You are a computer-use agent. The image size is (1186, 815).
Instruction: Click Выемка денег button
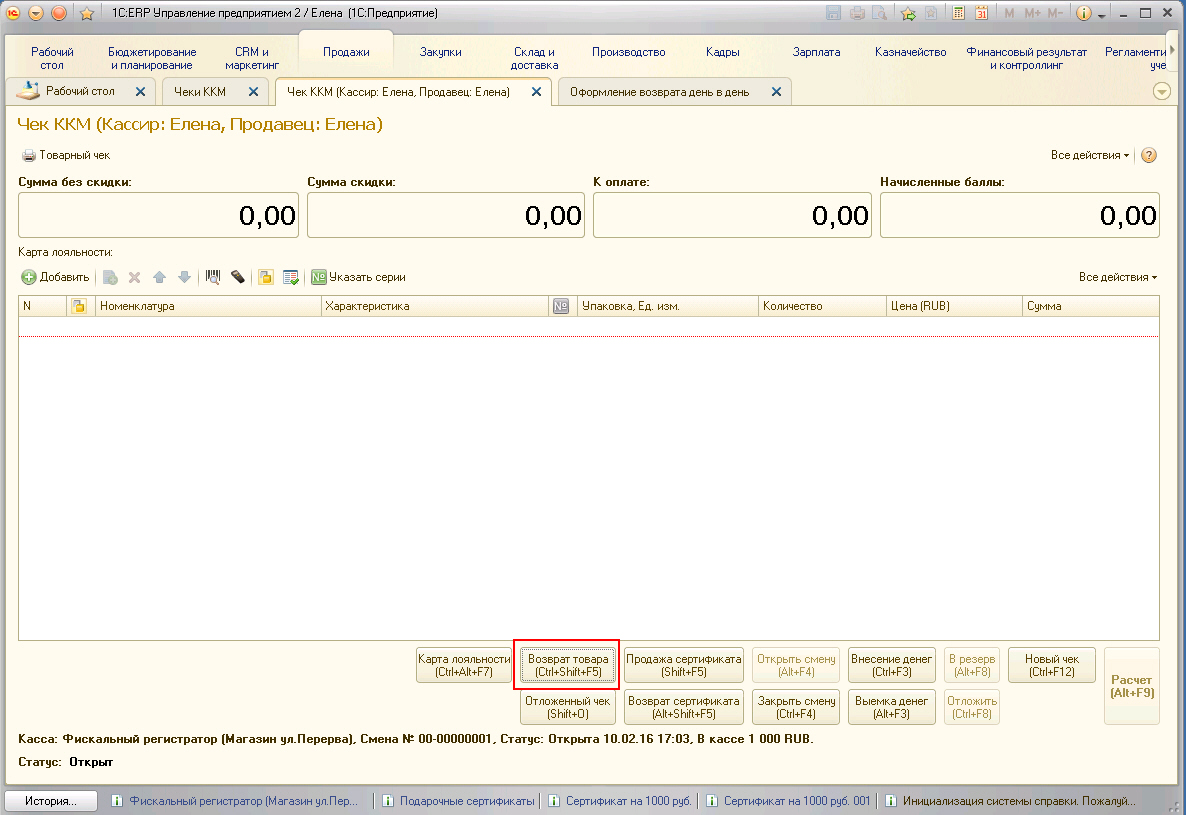[892, 707]
